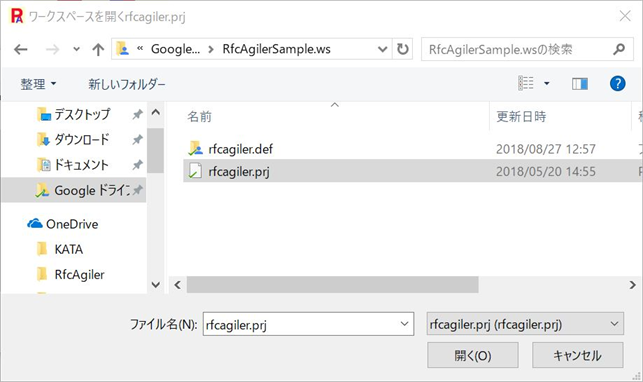Select デスクトップ in the navigation pane

tap(82, 114)
